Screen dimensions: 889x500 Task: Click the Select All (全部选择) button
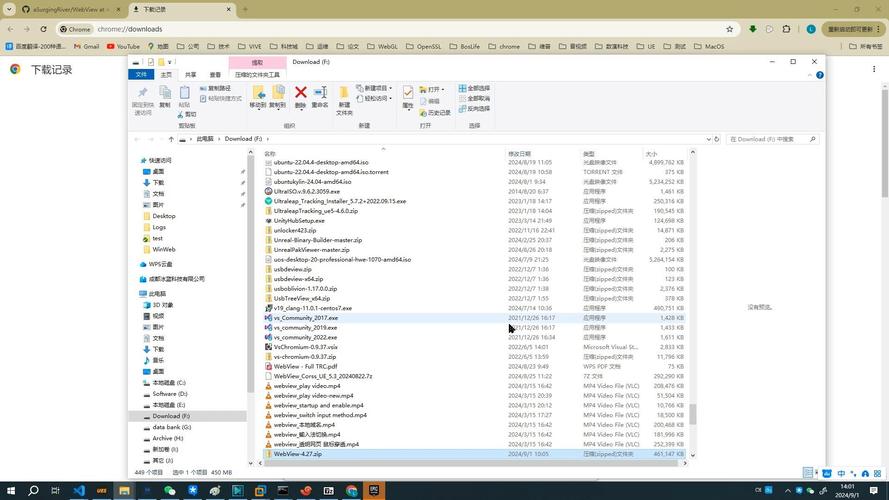tap(475, 88)
